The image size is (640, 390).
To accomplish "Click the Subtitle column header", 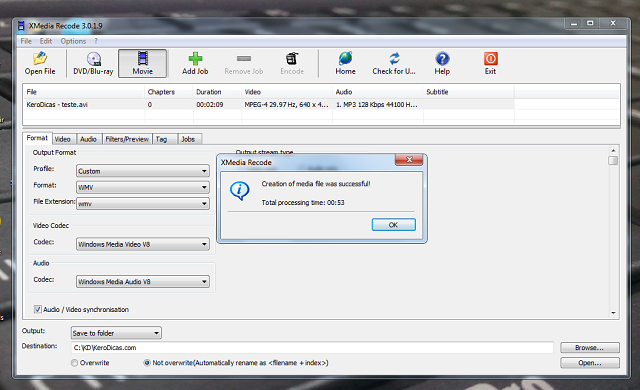I will coord(469,92).
